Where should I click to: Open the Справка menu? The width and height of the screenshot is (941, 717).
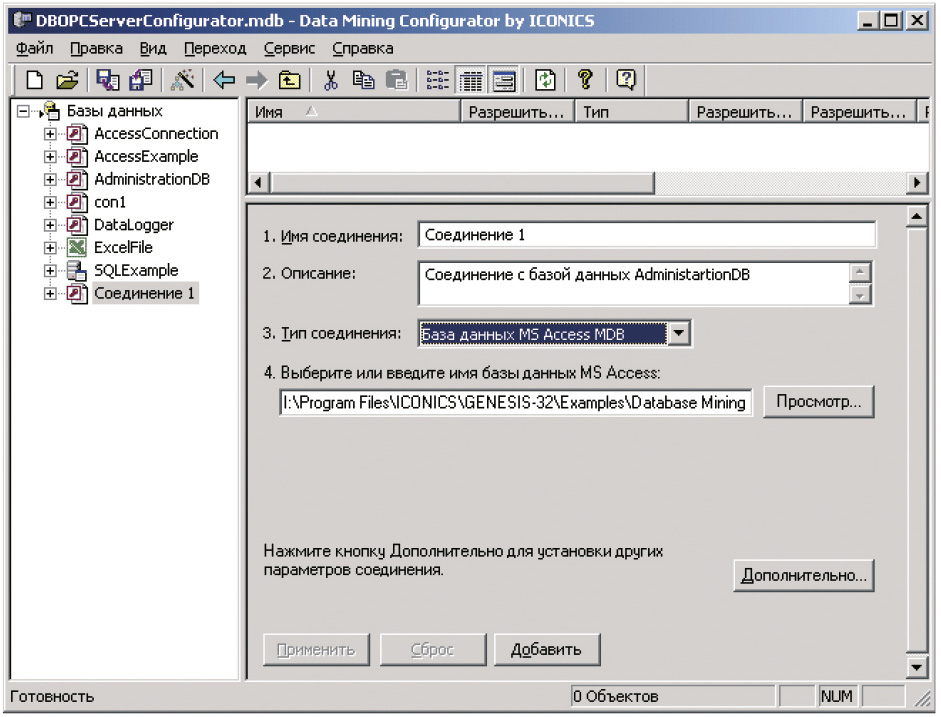click(363, 48)
